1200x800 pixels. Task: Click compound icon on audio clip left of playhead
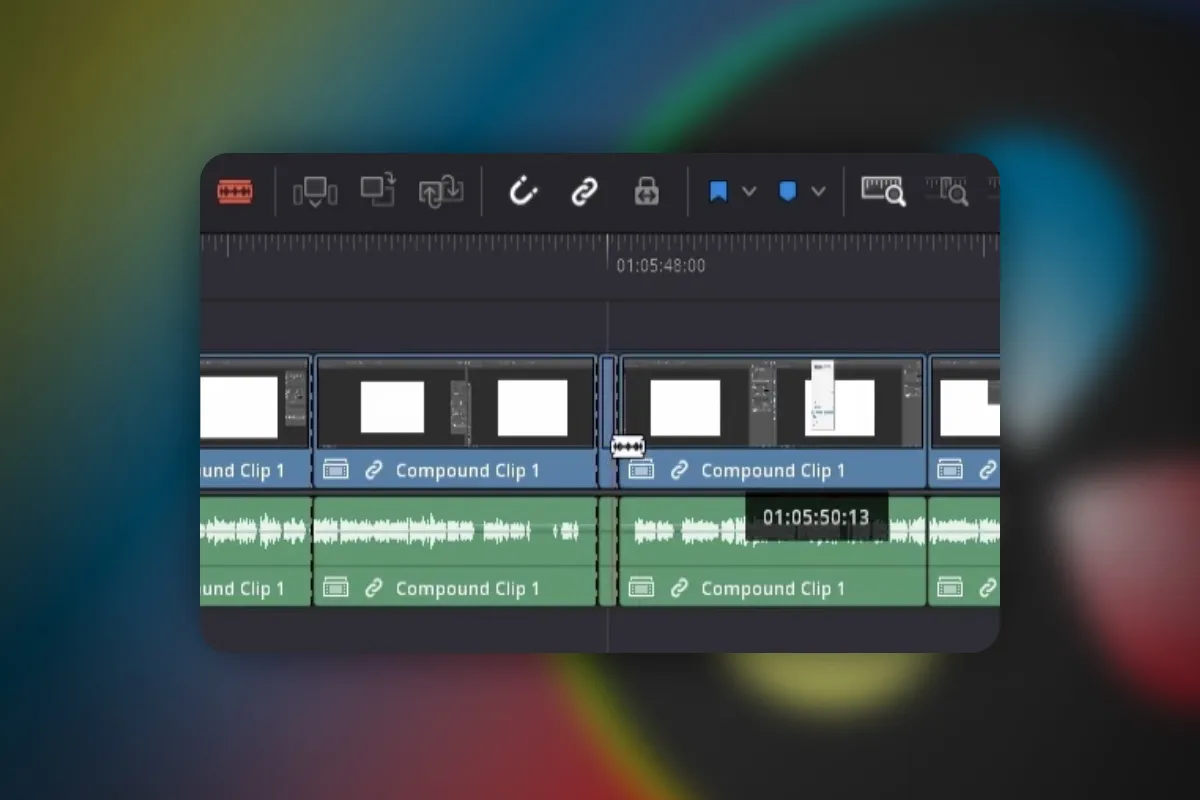click(336, 588)
